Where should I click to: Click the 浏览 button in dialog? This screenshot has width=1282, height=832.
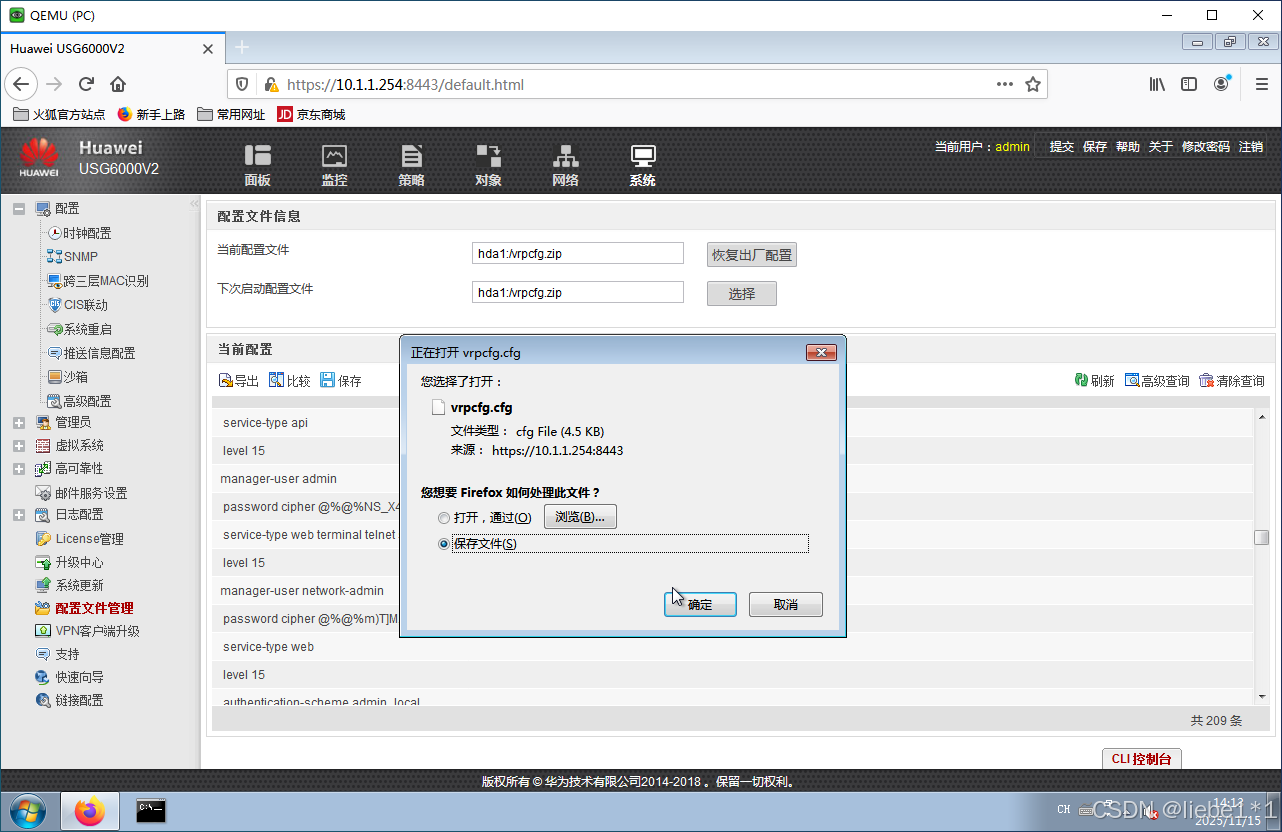[x=580, y=517]
